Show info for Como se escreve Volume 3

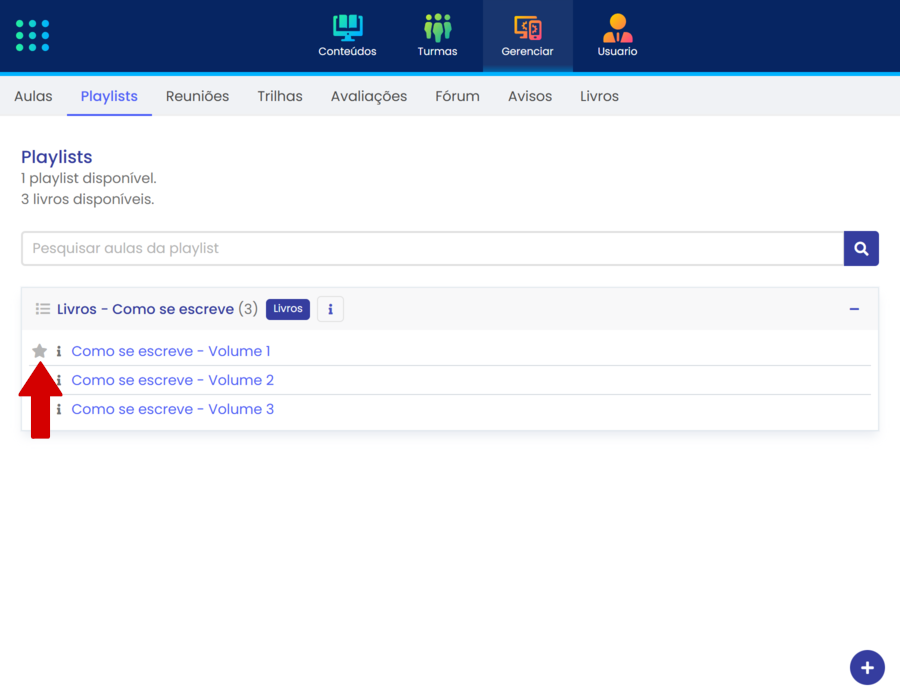pos(59,410)
